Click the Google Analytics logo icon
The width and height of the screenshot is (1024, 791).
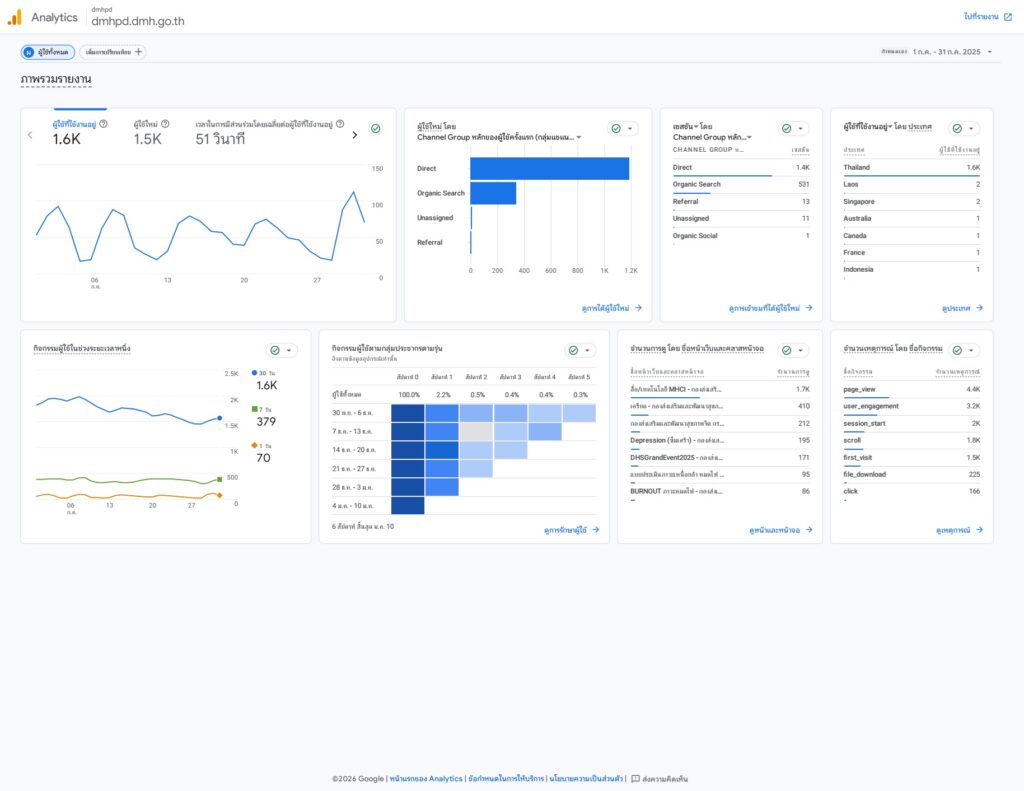click(14, 17)
